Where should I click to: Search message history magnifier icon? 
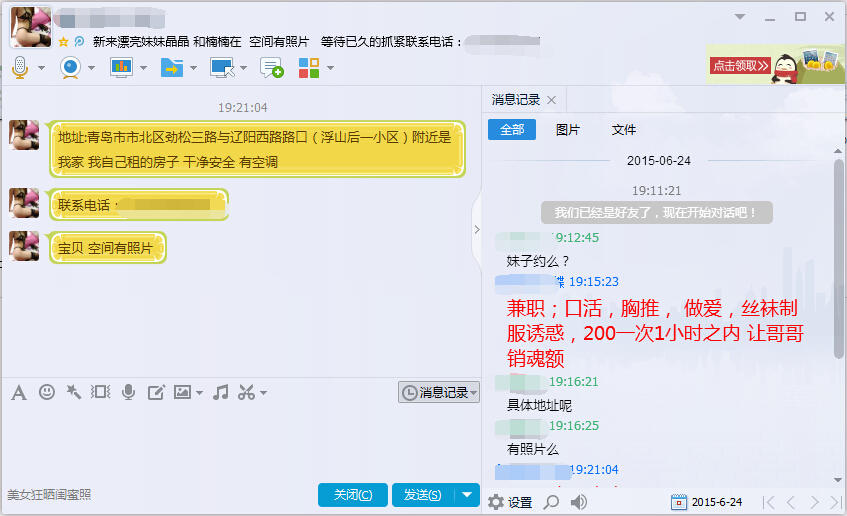[x=551, y=502]
